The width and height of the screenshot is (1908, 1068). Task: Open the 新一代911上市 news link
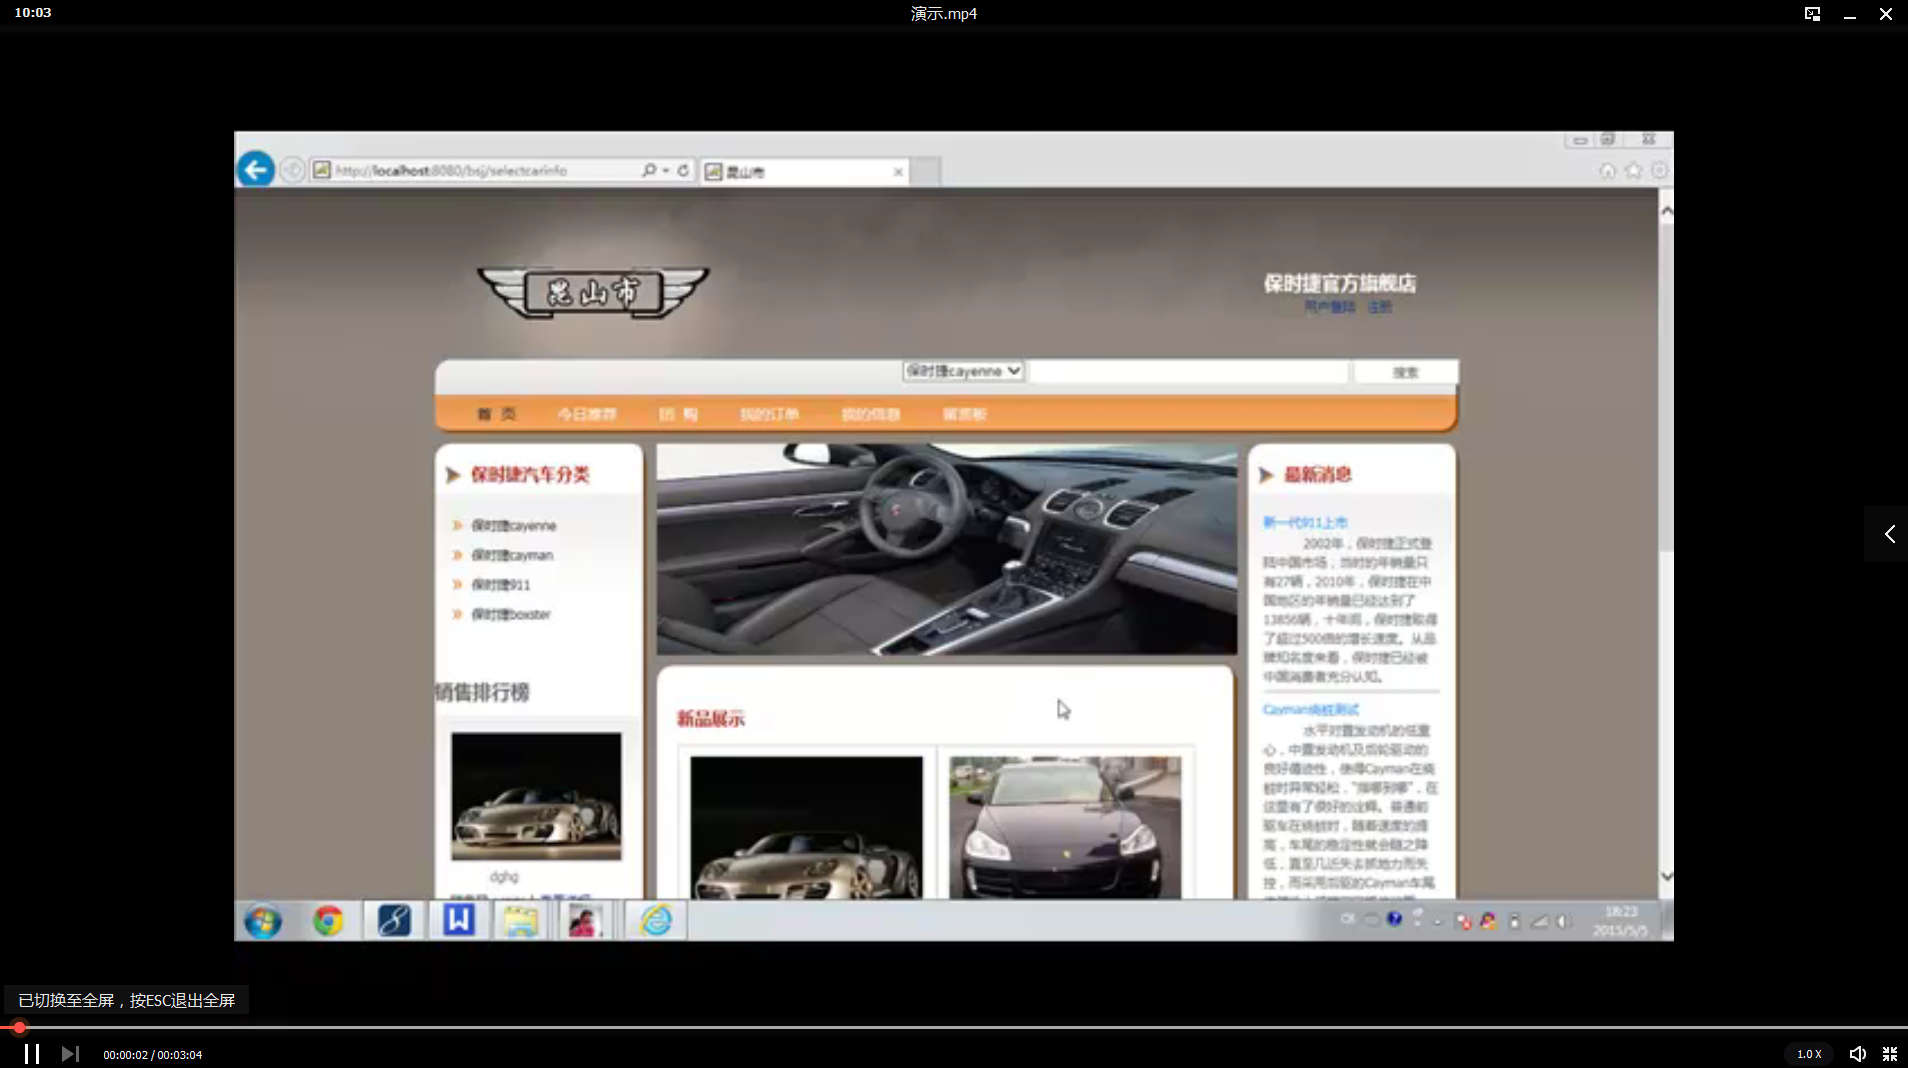(x=1304, y=523)
